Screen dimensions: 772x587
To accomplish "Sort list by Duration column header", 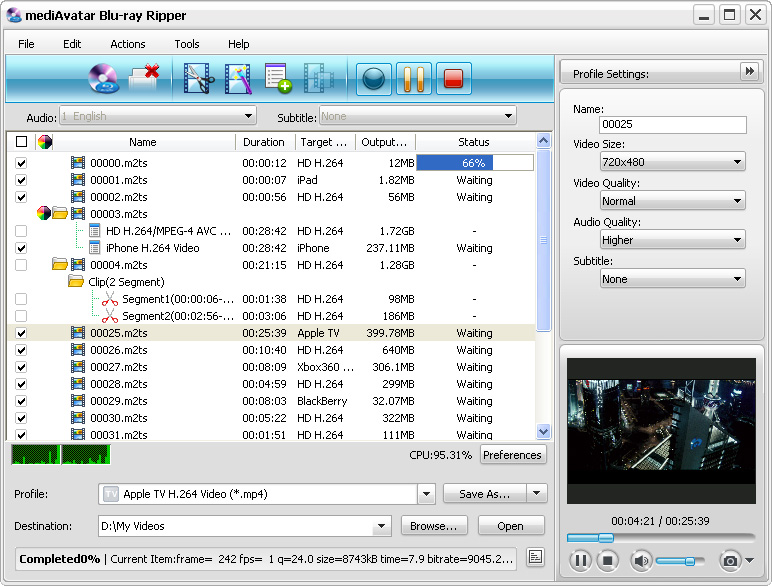I will [x=265, y=142].
